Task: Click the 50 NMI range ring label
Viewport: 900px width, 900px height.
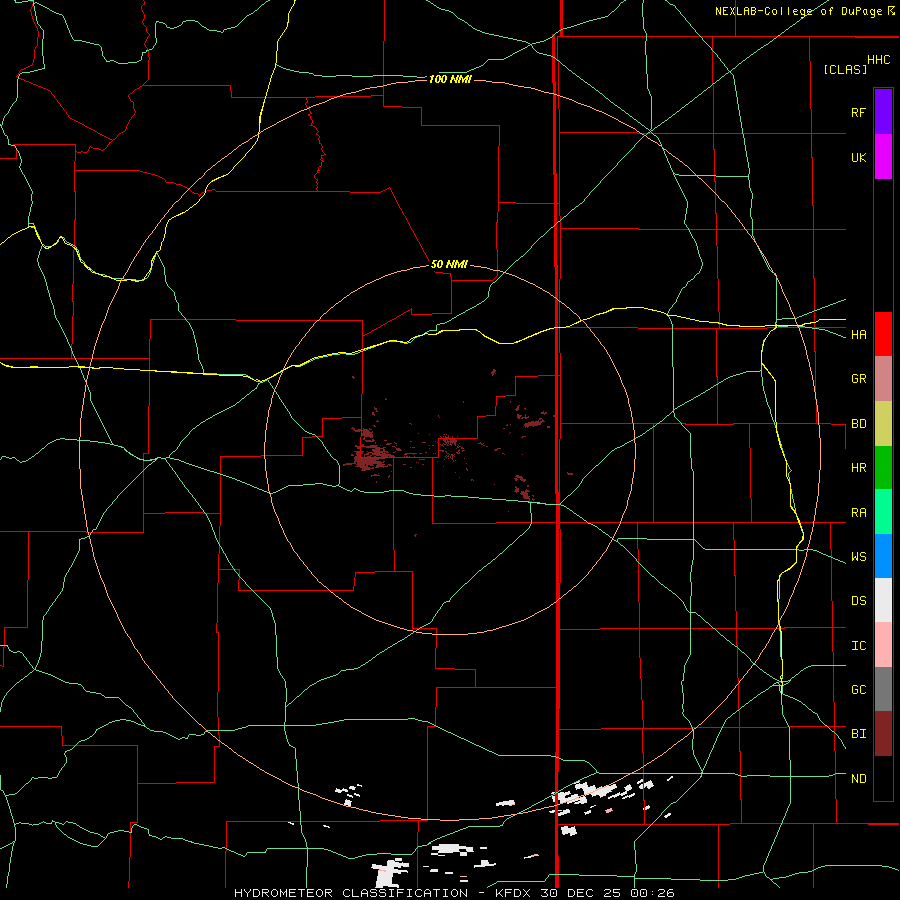Action: pyautogui.click(x=449, y=264)
